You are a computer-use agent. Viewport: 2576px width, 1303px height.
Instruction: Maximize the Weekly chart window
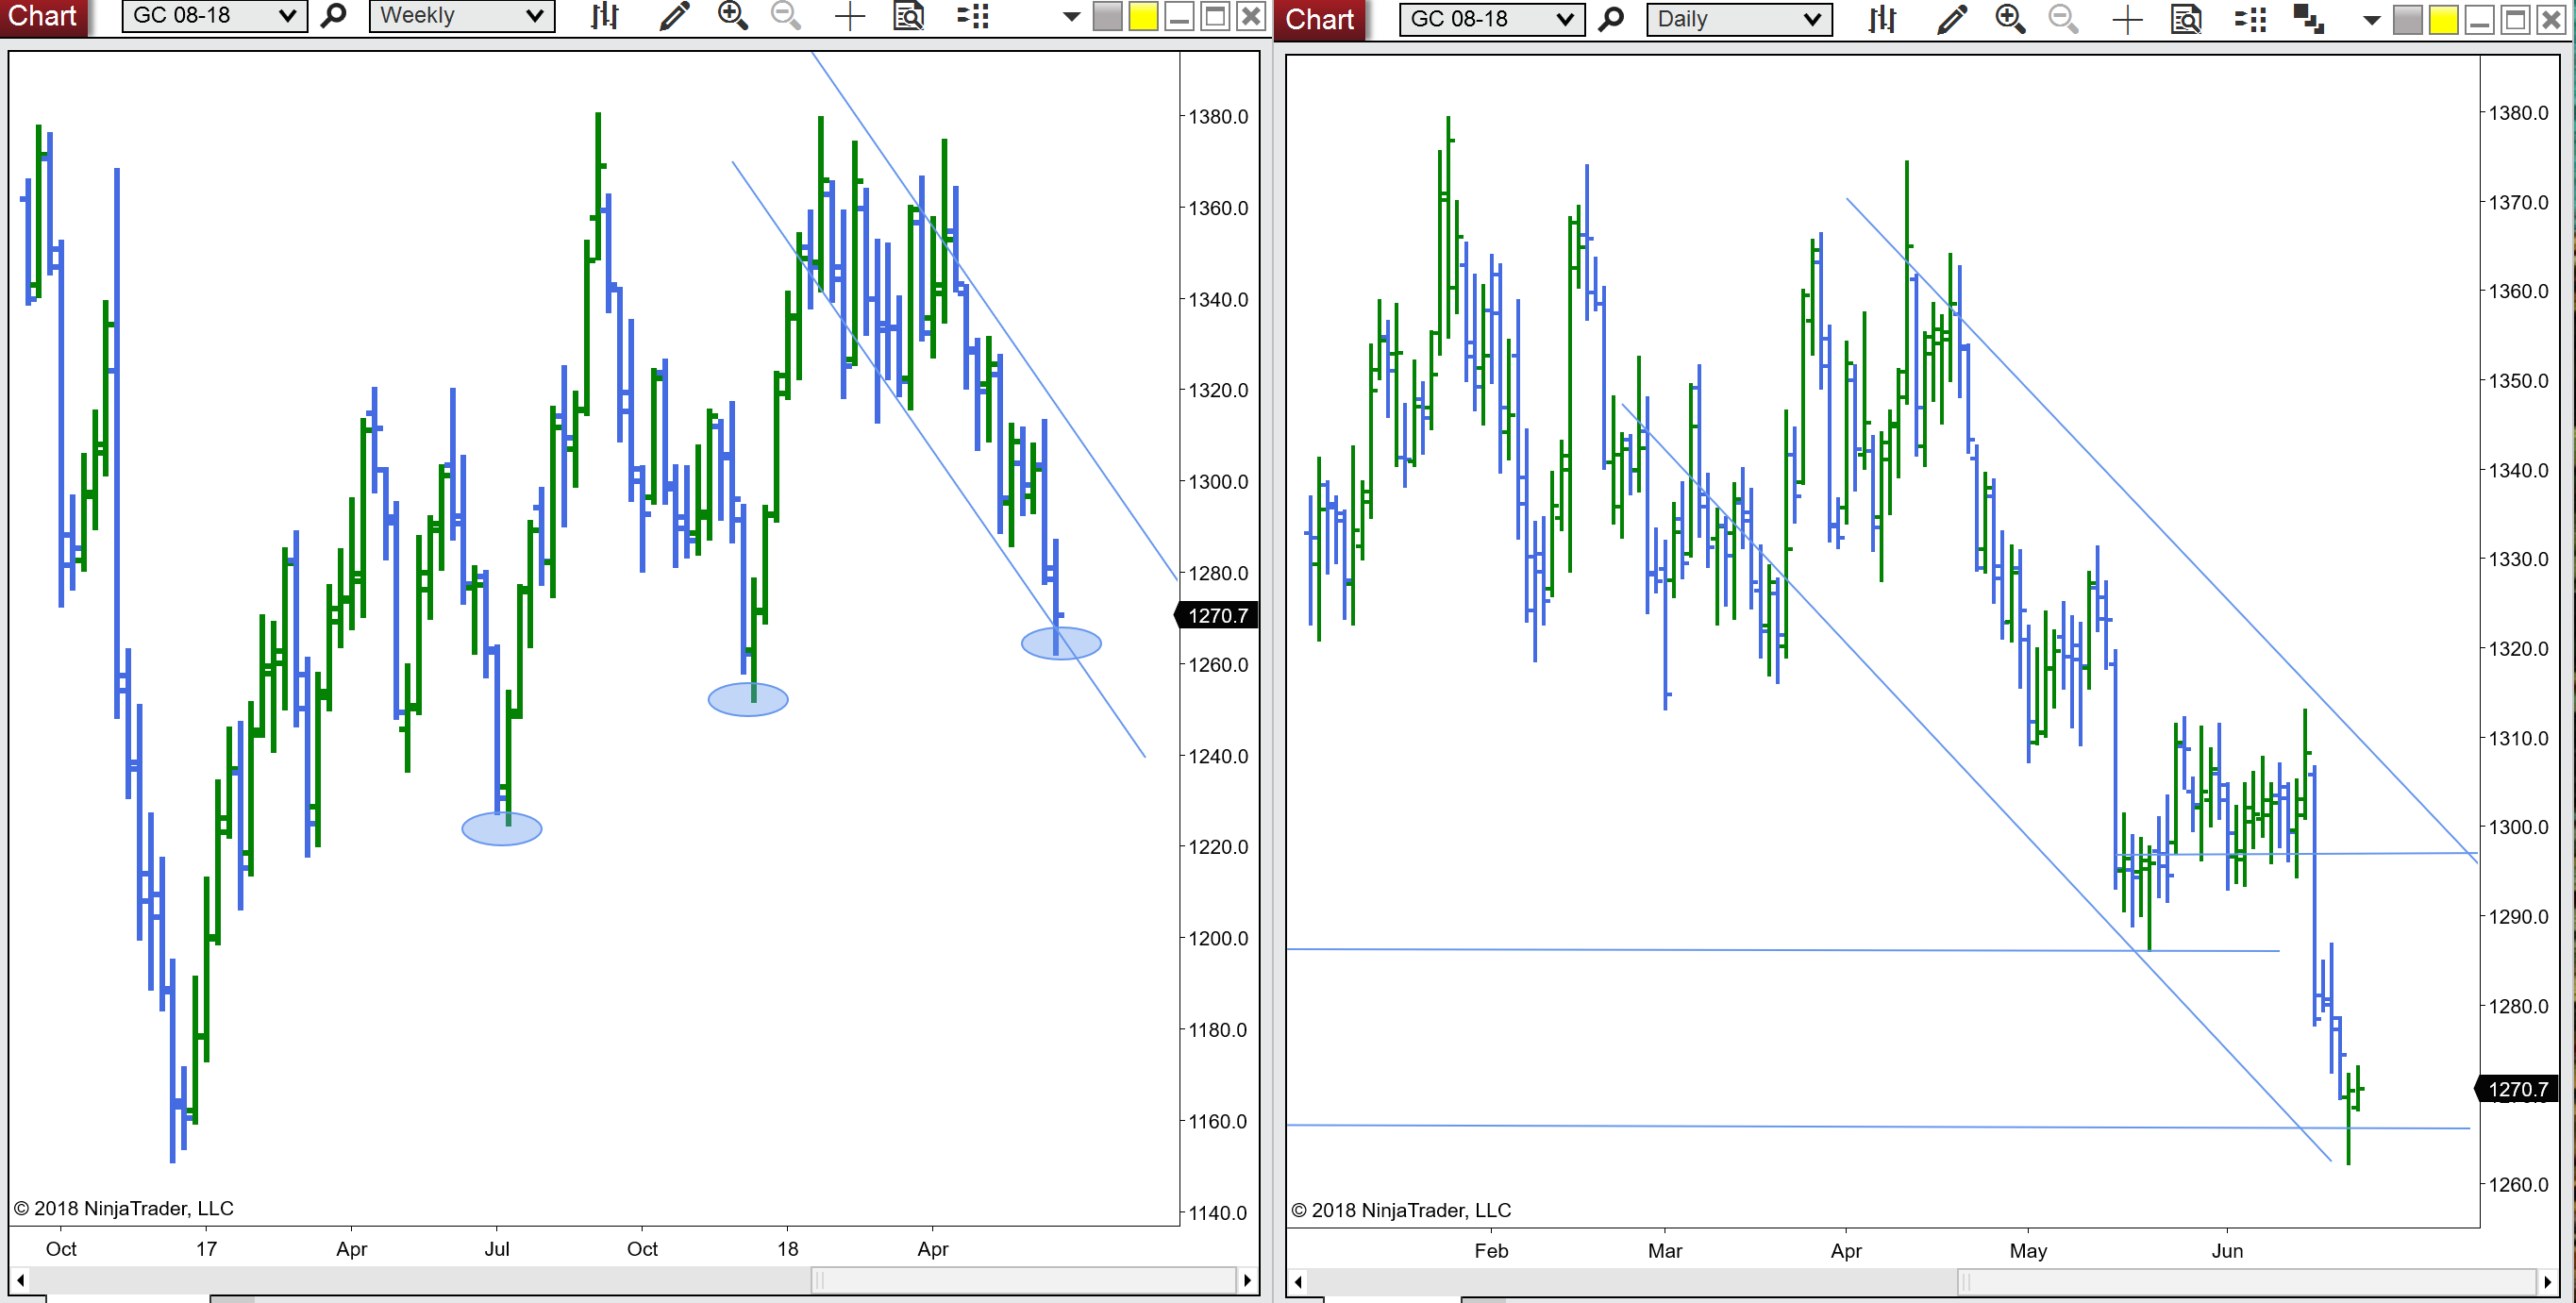1215,17
